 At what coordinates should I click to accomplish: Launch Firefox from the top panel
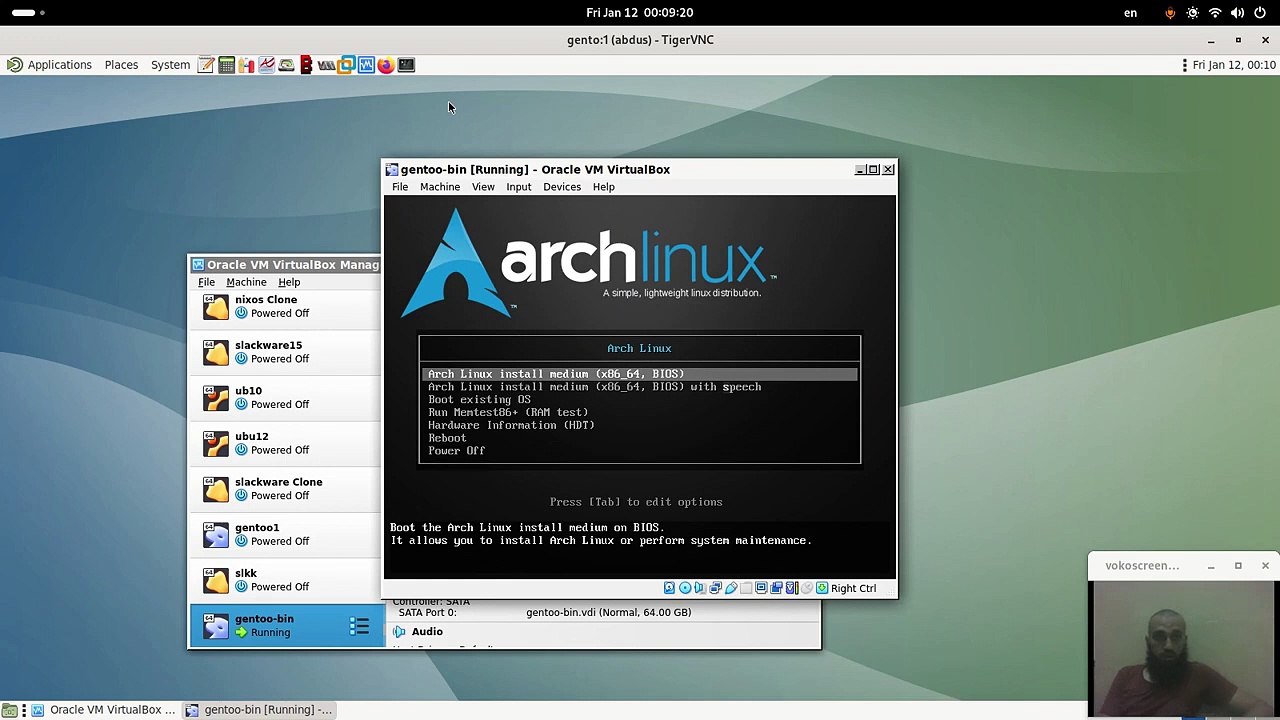tap(386, 65)
